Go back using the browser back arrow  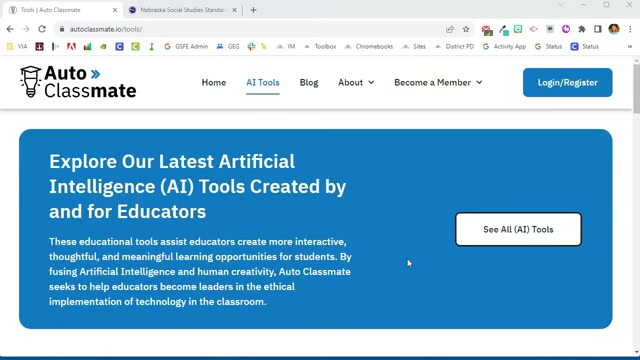click(x=10, y=29)
